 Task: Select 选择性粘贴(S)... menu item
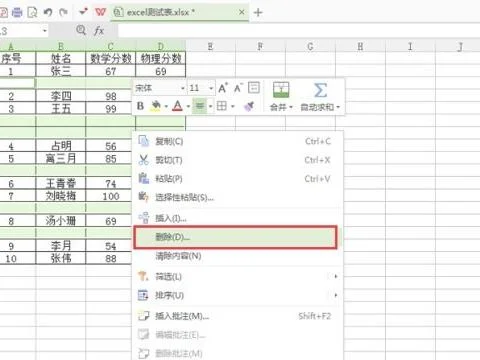coord(237,197)
